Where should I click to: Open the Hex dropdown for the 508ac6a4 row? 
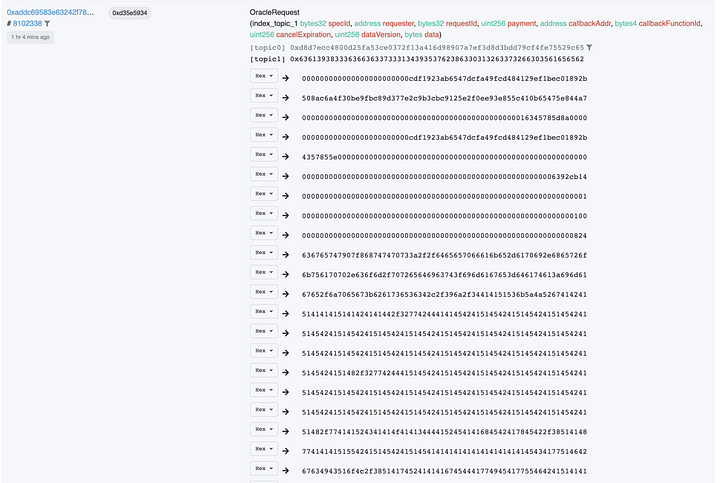(x=263, y=97)
